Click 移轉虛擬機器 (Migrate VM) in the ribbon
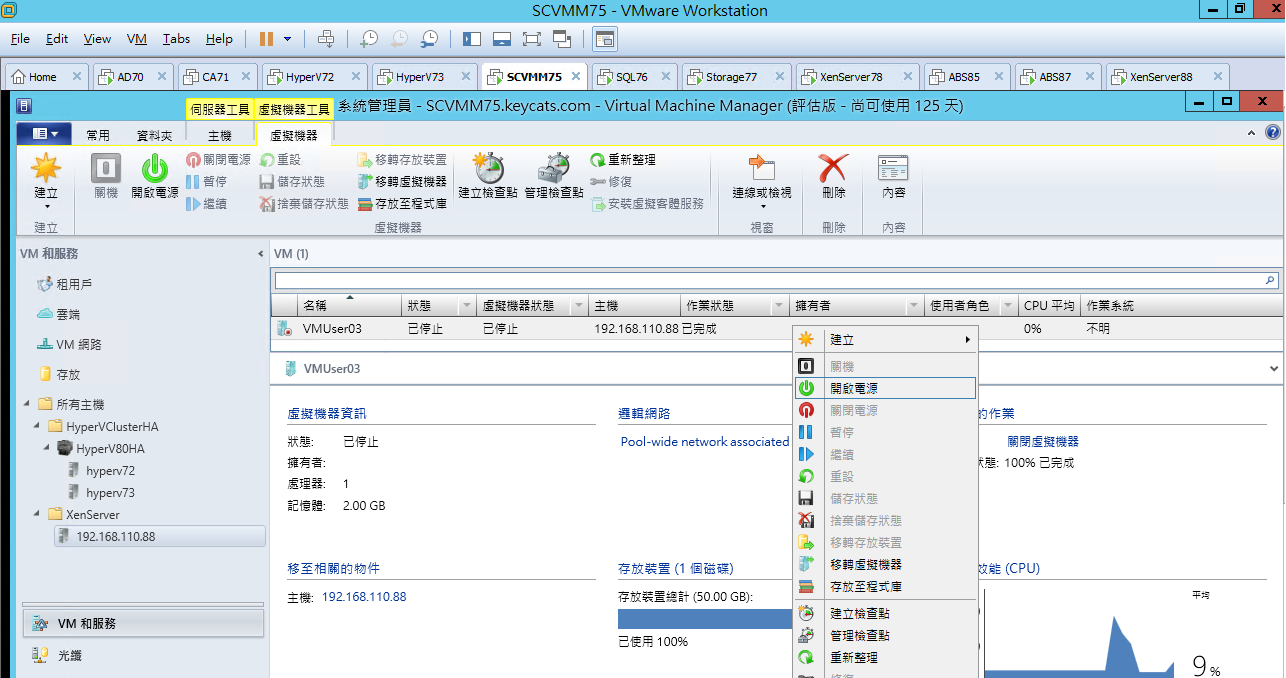Viewport: 1286px width, 678px height. pyautogui.click(x=402, y=182)
